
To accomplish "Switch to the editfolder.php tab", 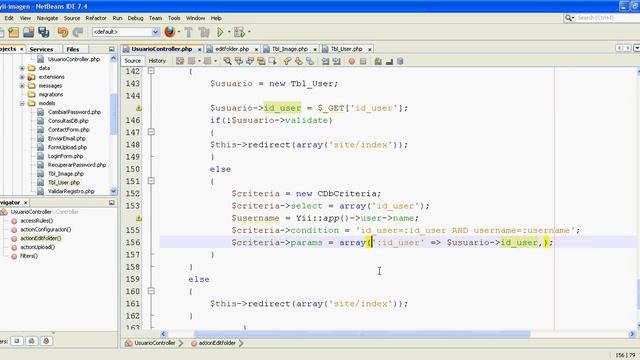I will pos(232,49).
